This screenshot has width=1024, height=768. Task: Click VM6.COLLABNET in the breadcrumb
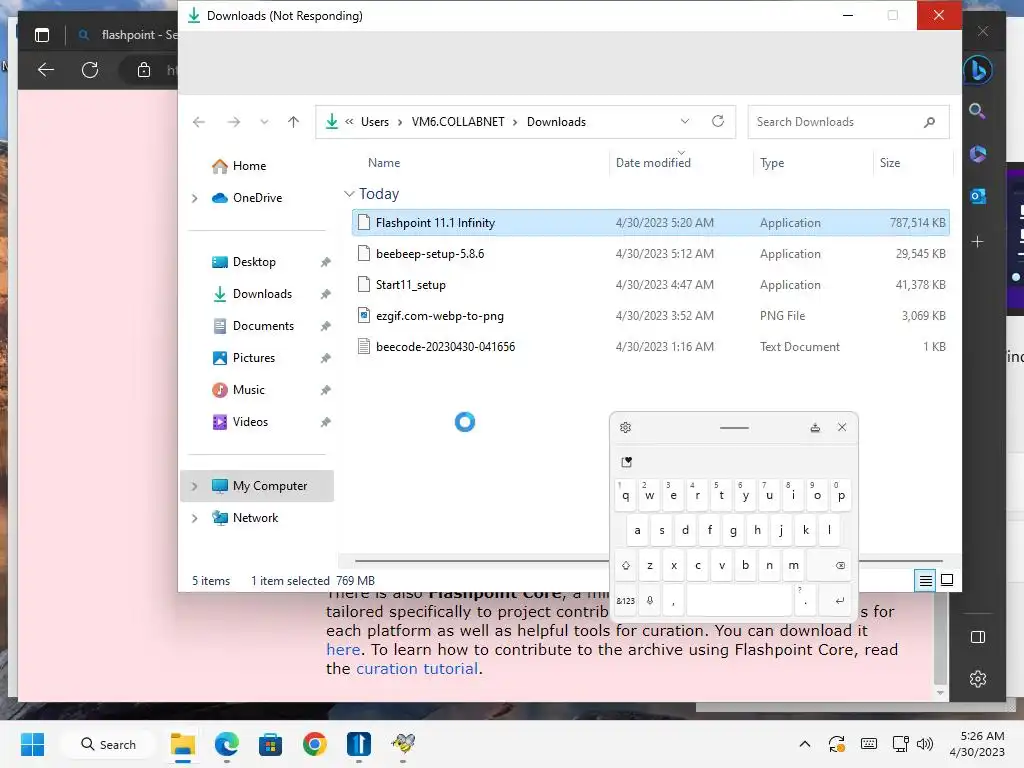(458, 122)
